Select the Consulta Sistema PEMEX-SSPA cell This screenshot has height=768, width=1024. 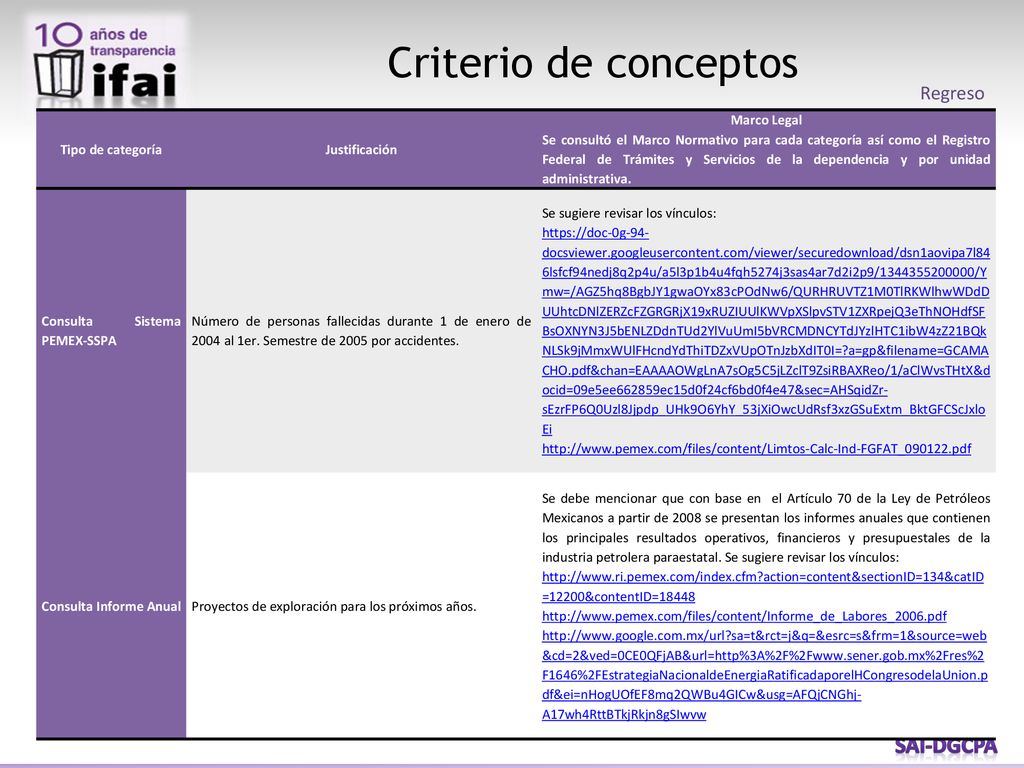(111, 331)
